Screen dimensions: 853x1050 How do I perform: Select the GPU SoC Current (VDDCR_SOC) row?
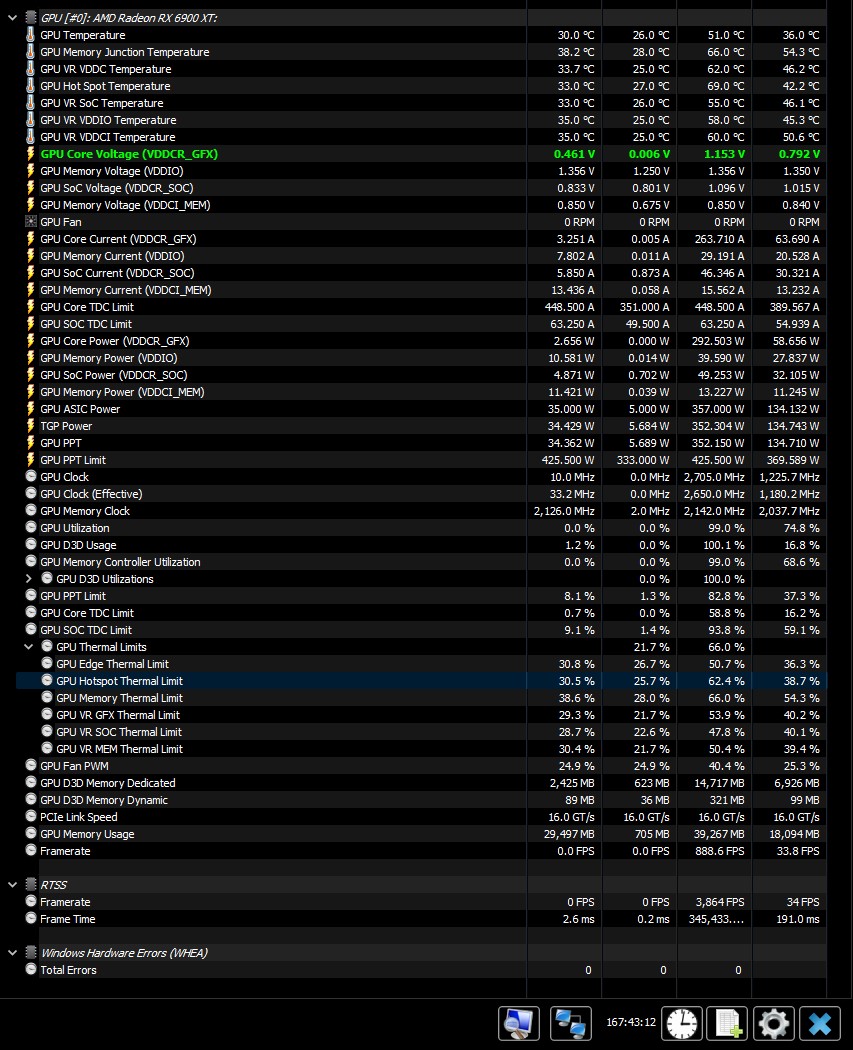click(x=422, y=273)
